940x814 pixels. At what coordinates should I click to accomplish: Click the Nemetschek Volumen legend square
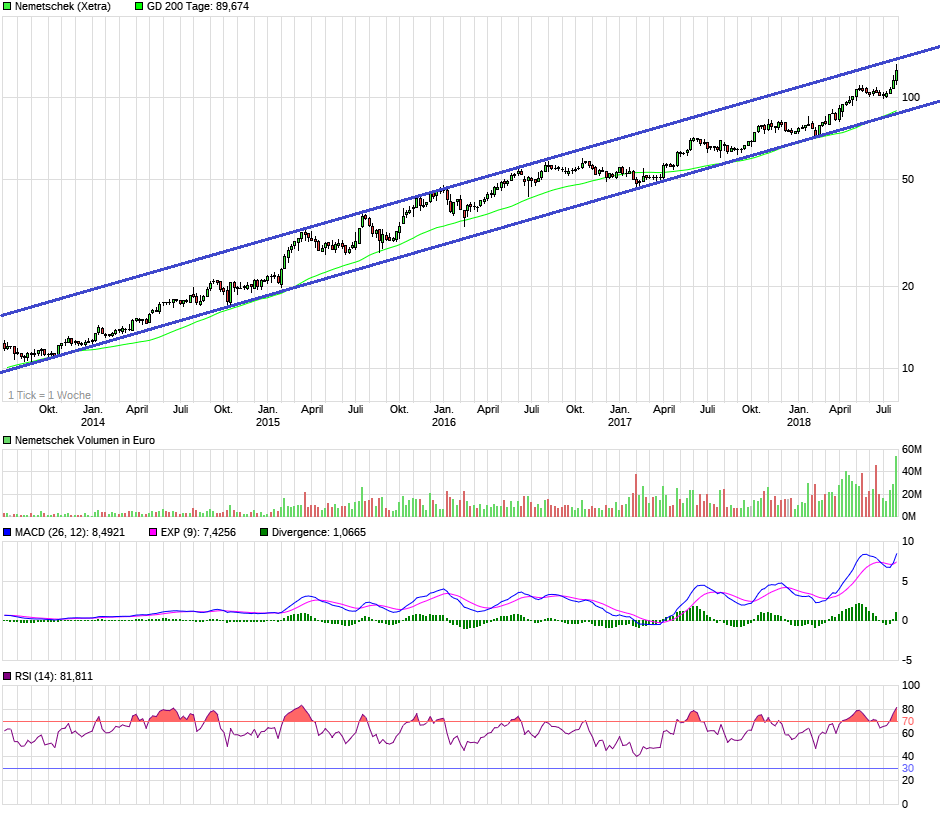(7, 440)
